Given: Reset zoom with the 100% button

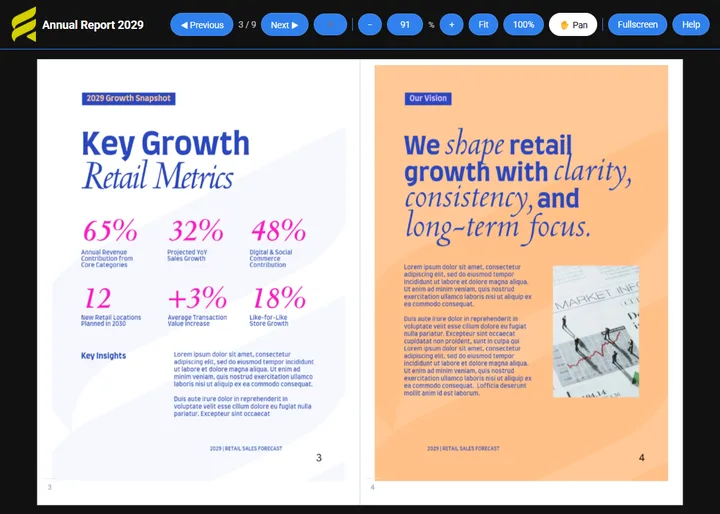Looking at the screenshot, I should (523, 25).
